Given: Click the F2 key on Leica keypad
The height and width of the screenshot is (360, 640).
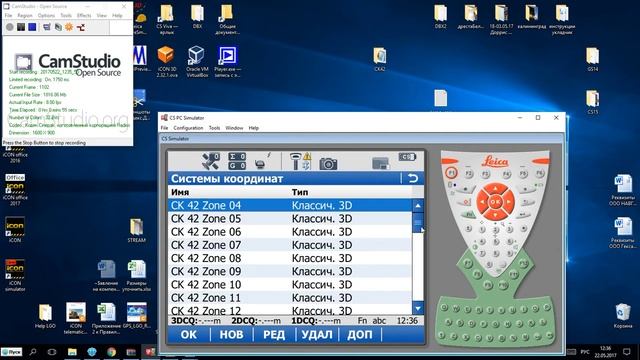Looking at the screenshot, I should [x=469, y=174].
